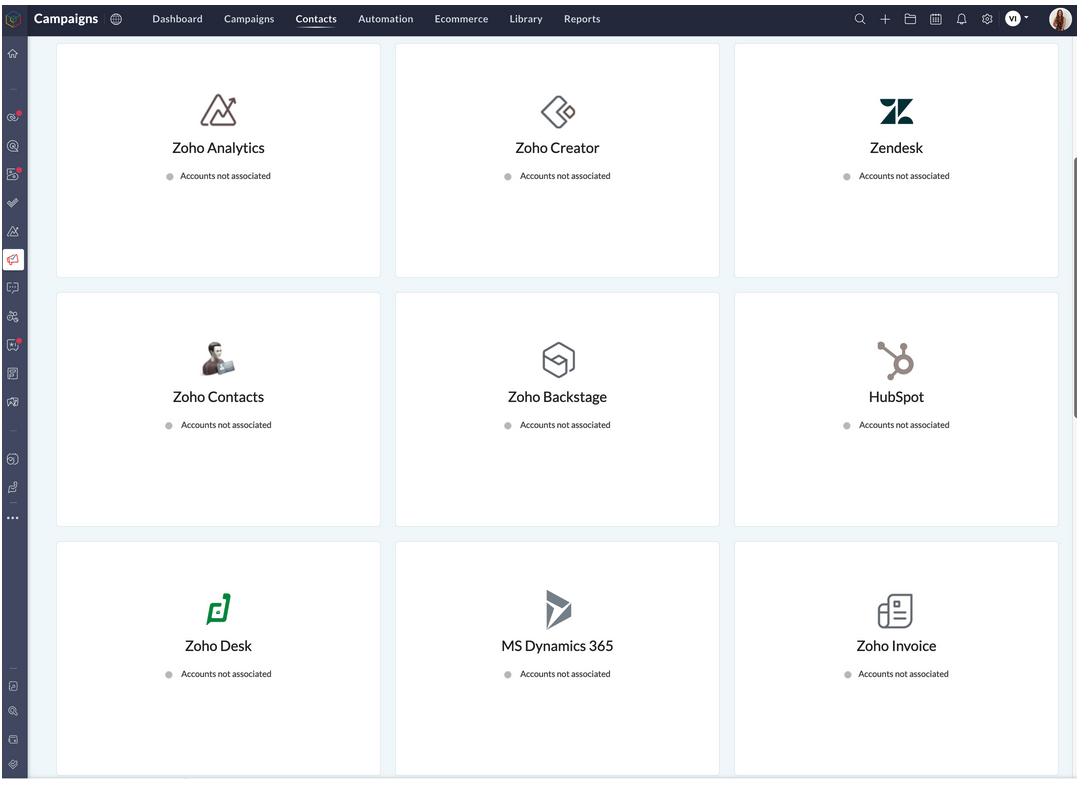Image resolution: width=1081 pixels, height=785 pixels.
Task: Select the green Zoho Desk logo
Action: coord(219,609)
